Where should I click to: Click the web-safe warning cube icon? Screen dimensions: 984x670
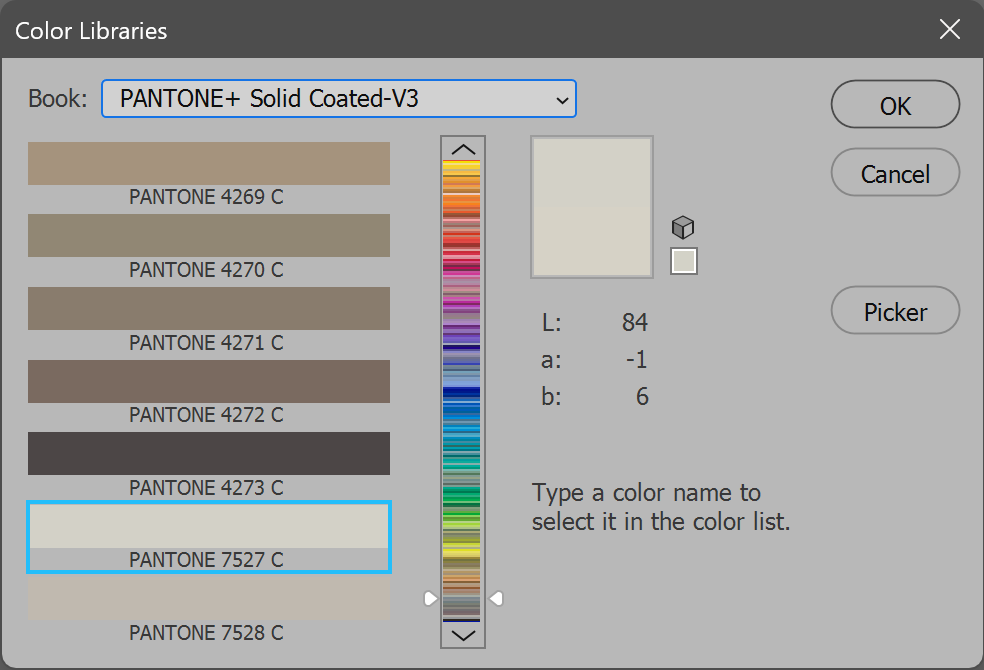tap(683, 227)
